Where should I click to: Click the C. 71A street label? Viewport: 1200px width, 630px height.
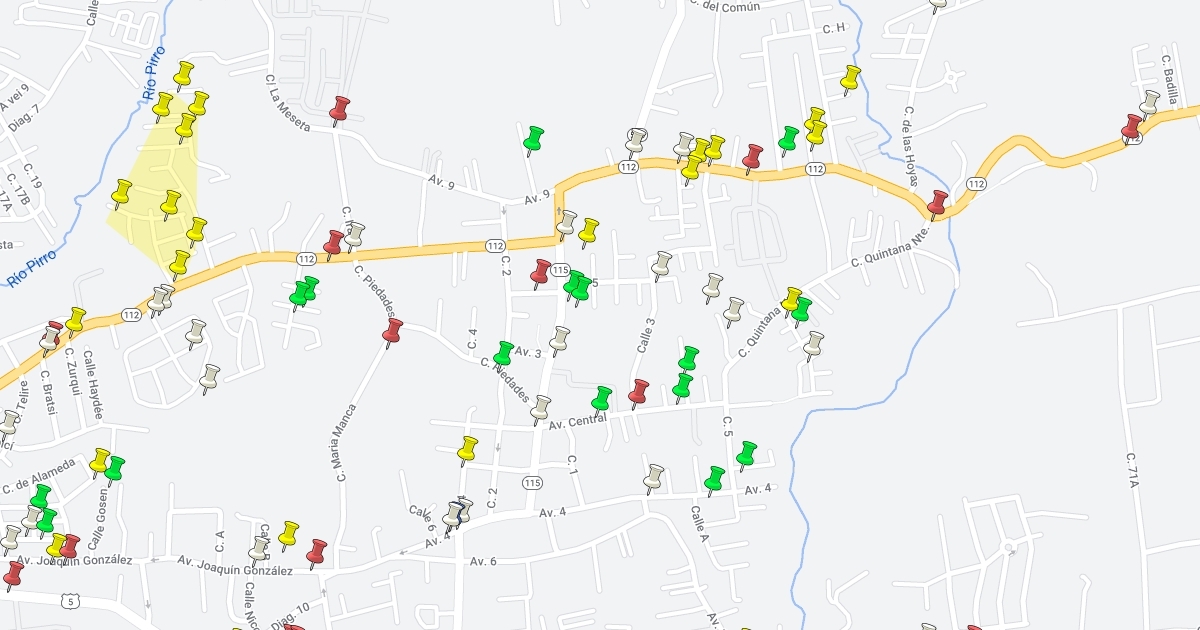pos(1133,470)
